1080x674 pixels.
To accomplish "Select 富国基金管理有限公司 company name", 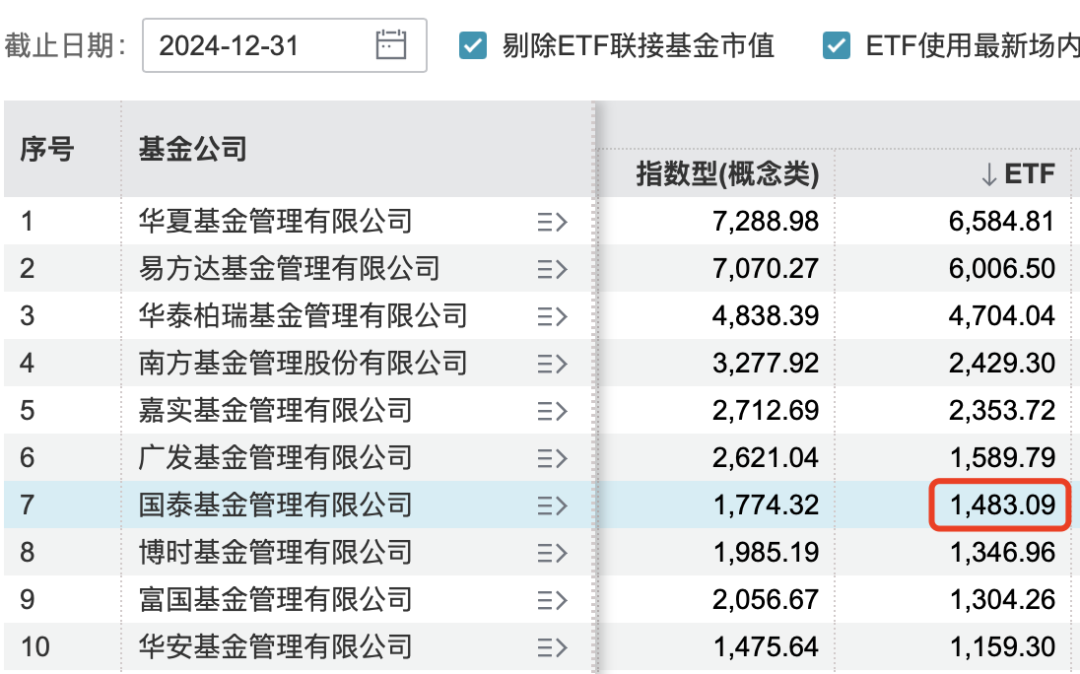I will [x=275, y=599].
